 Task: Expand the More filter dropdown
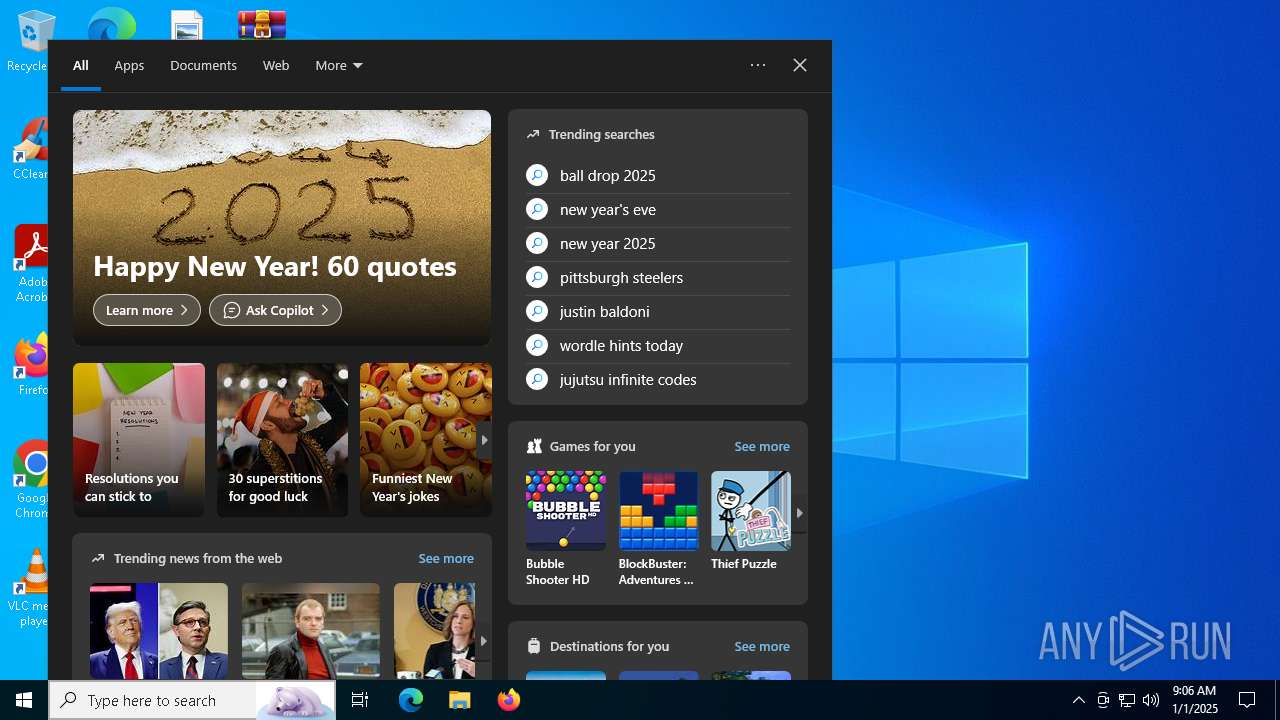tap(339, 65)
